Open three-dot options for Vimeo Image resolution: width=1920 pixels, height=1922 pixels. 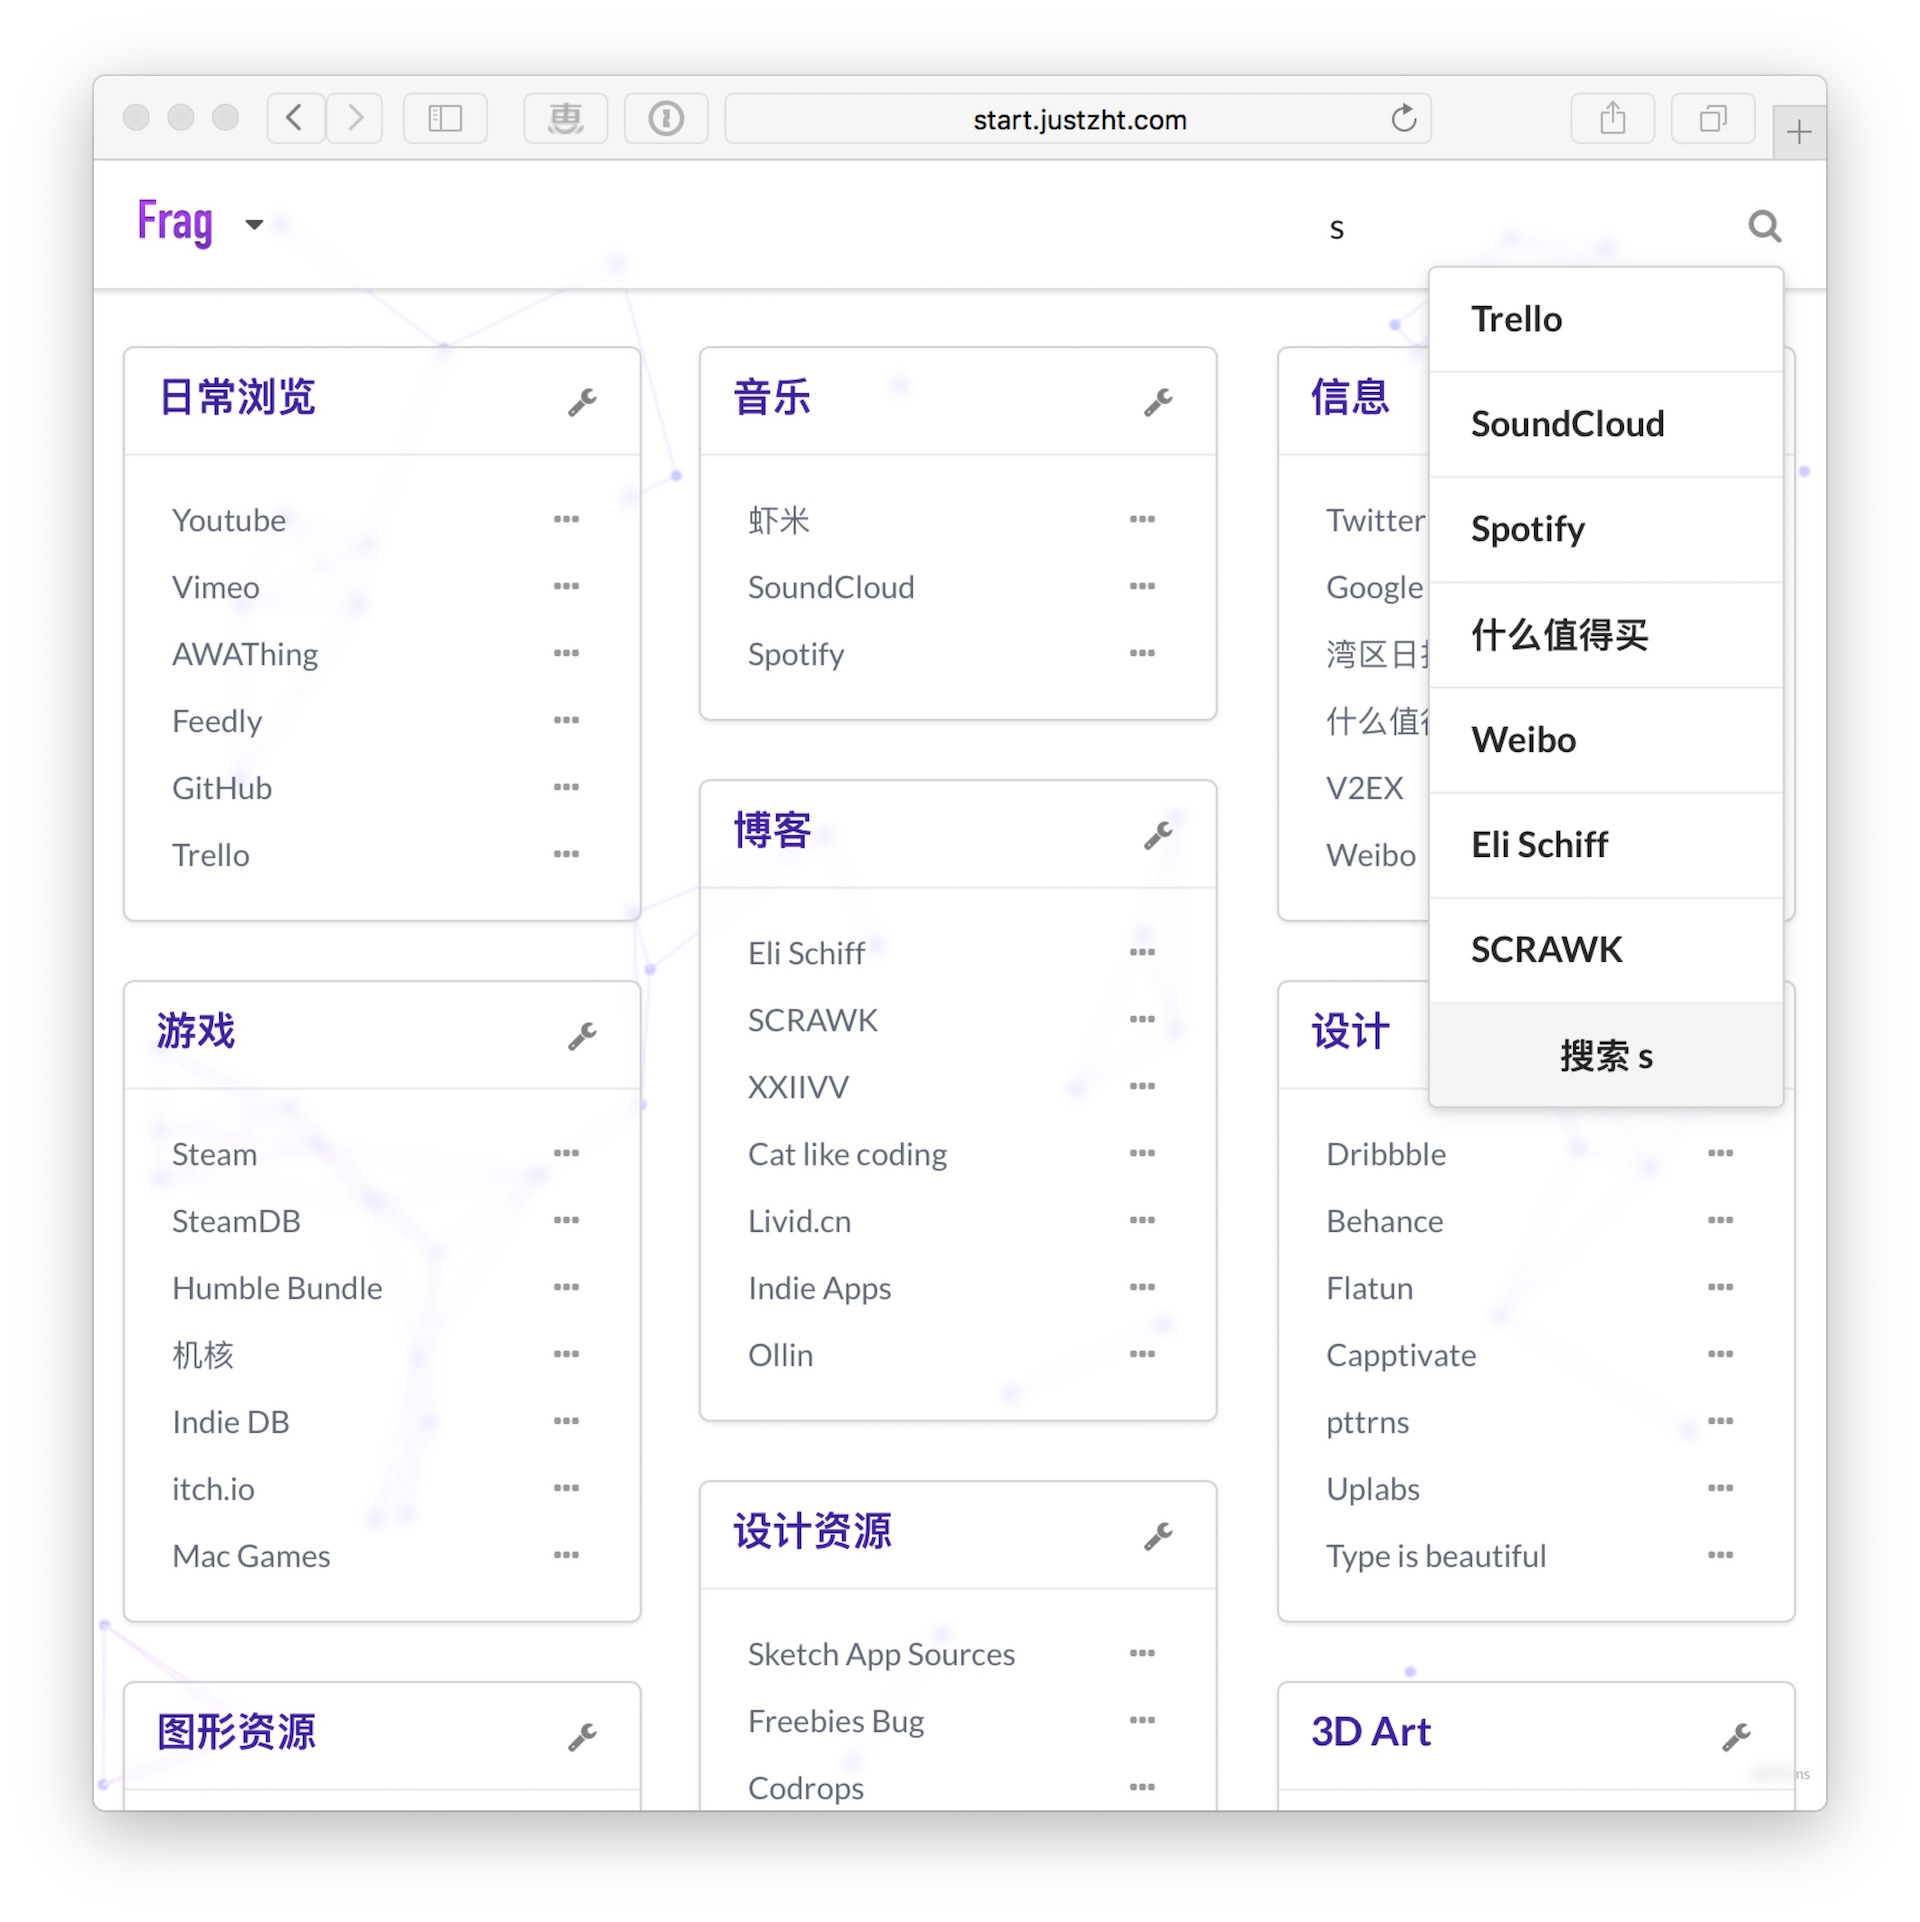[566, 586]
